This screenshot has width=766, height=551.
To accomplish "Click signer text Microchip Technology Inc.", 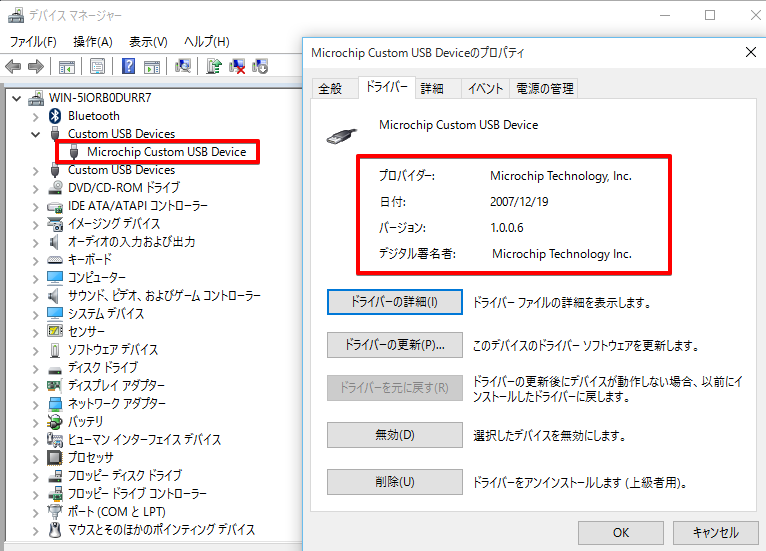I will point(562,254).
